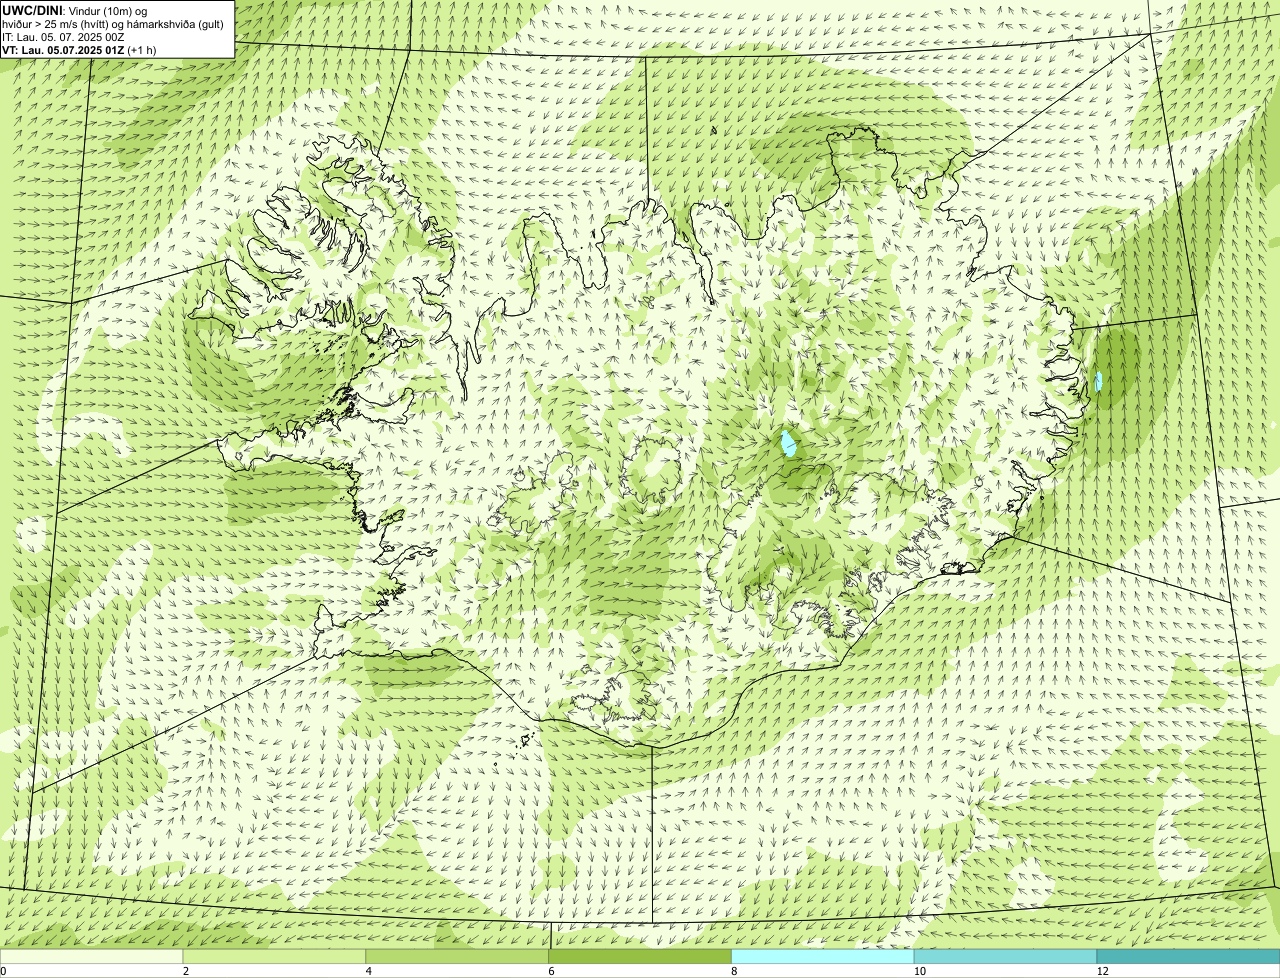Click the small cyan wind patch off the east coast
The height and width of the screenshot is (978, 1280).
click(1098, 381)
